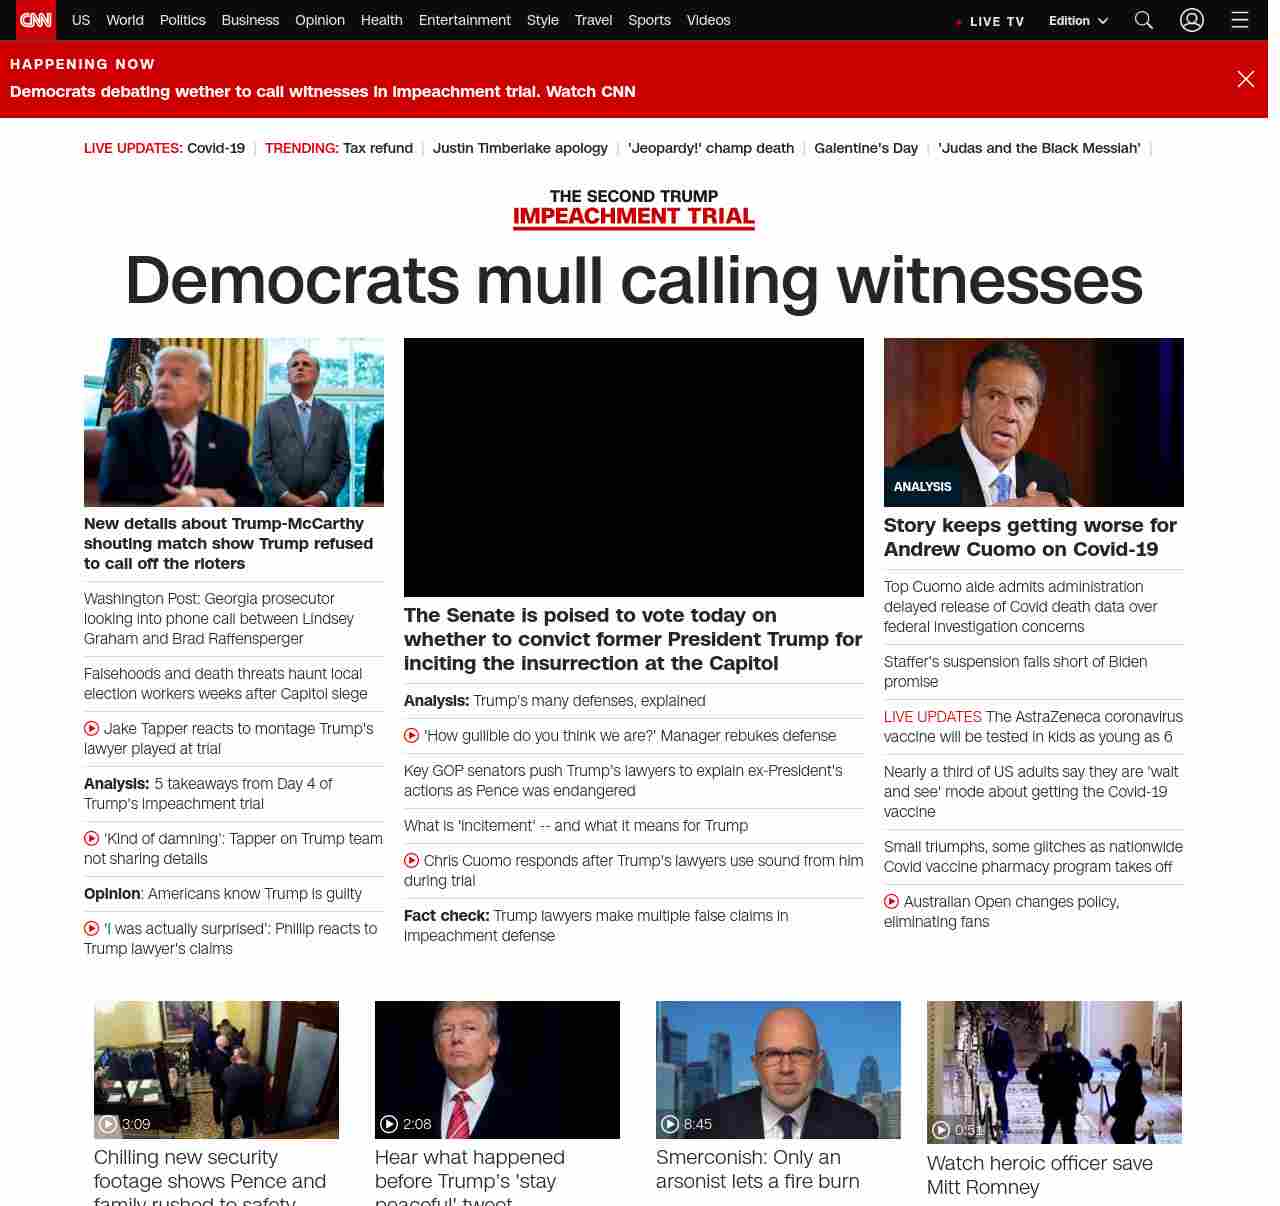Image resolution: width=1280 pixels, height=1206 pixels.
Task: Open the hamburger menu icon
Action: click(1240, 20)
